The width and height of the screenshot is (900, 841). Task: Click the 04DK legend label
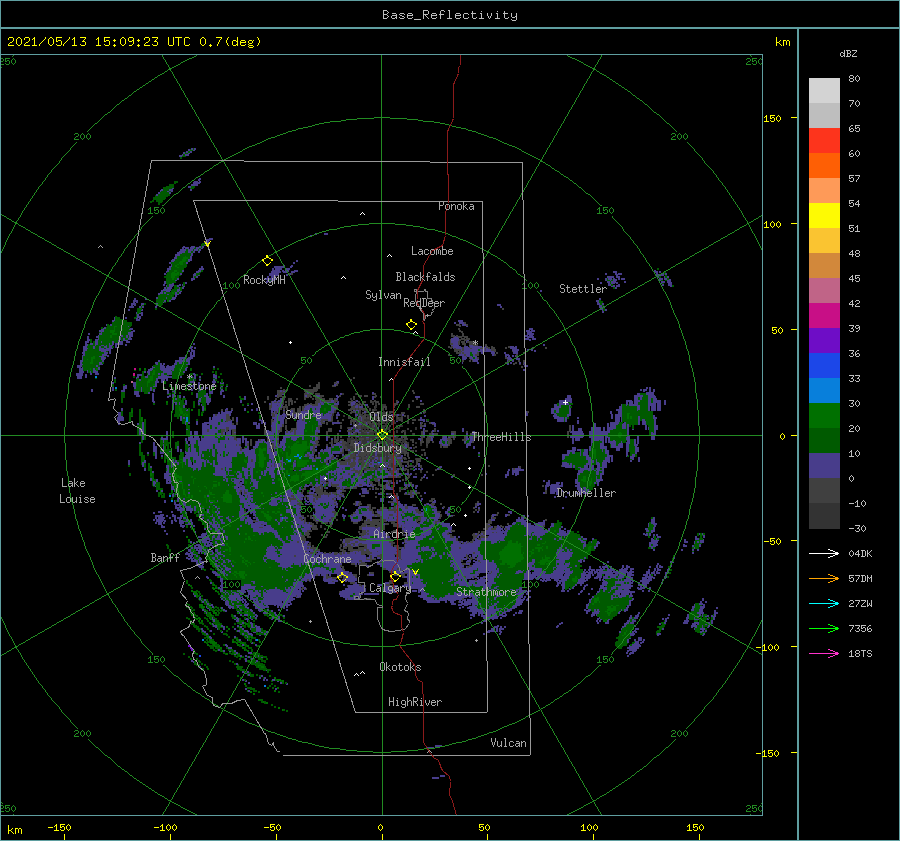[x=860, y=554]
